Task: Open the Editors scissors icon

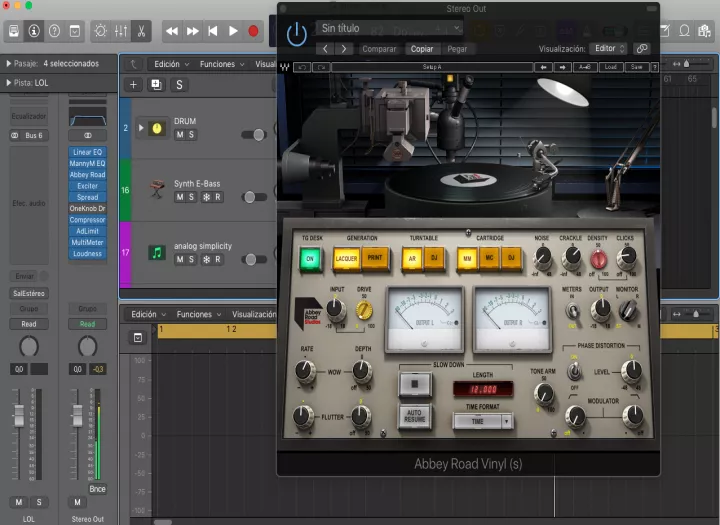Action: tap(141, 31)
